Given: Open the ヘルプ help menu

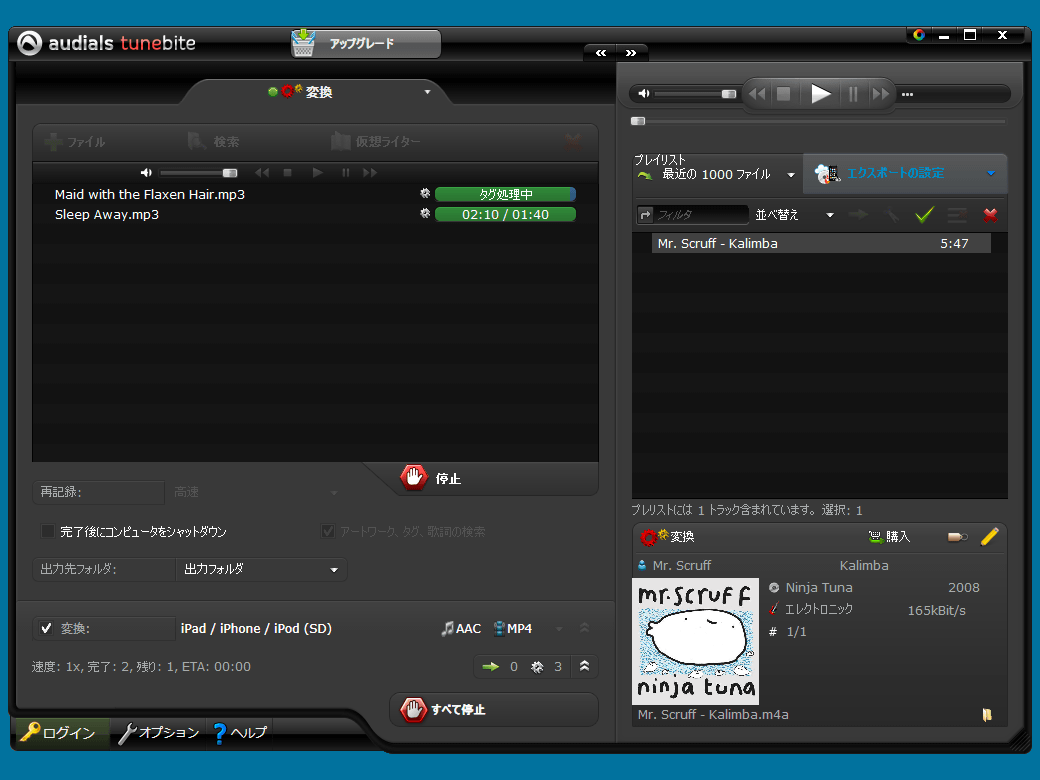Looking at the screenshot, I should [239, 733].
